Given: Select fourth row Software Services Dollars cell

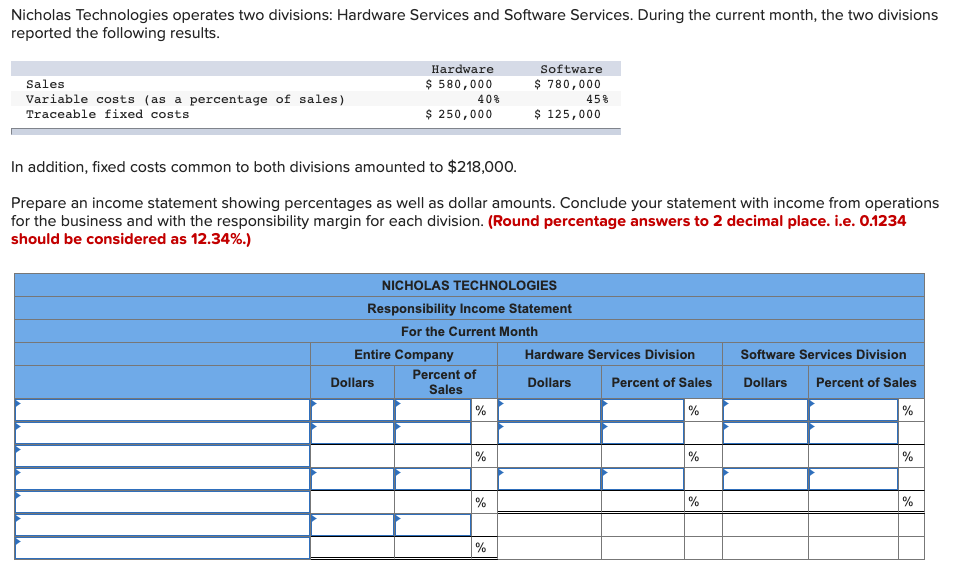Looking at the screenshot, I should tap(765, 479).
